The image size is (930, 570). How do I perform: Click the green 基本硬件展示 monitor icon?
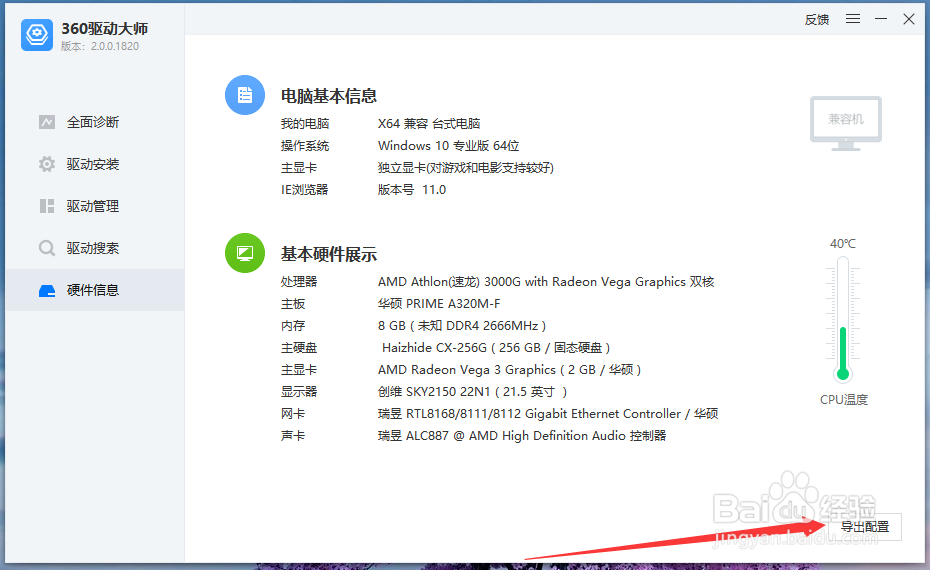click(245, 253)
